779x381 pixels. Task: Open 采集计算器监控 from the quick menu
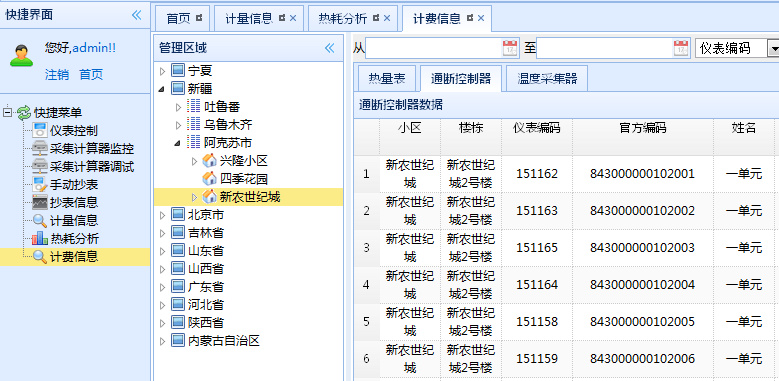(82, 149)
